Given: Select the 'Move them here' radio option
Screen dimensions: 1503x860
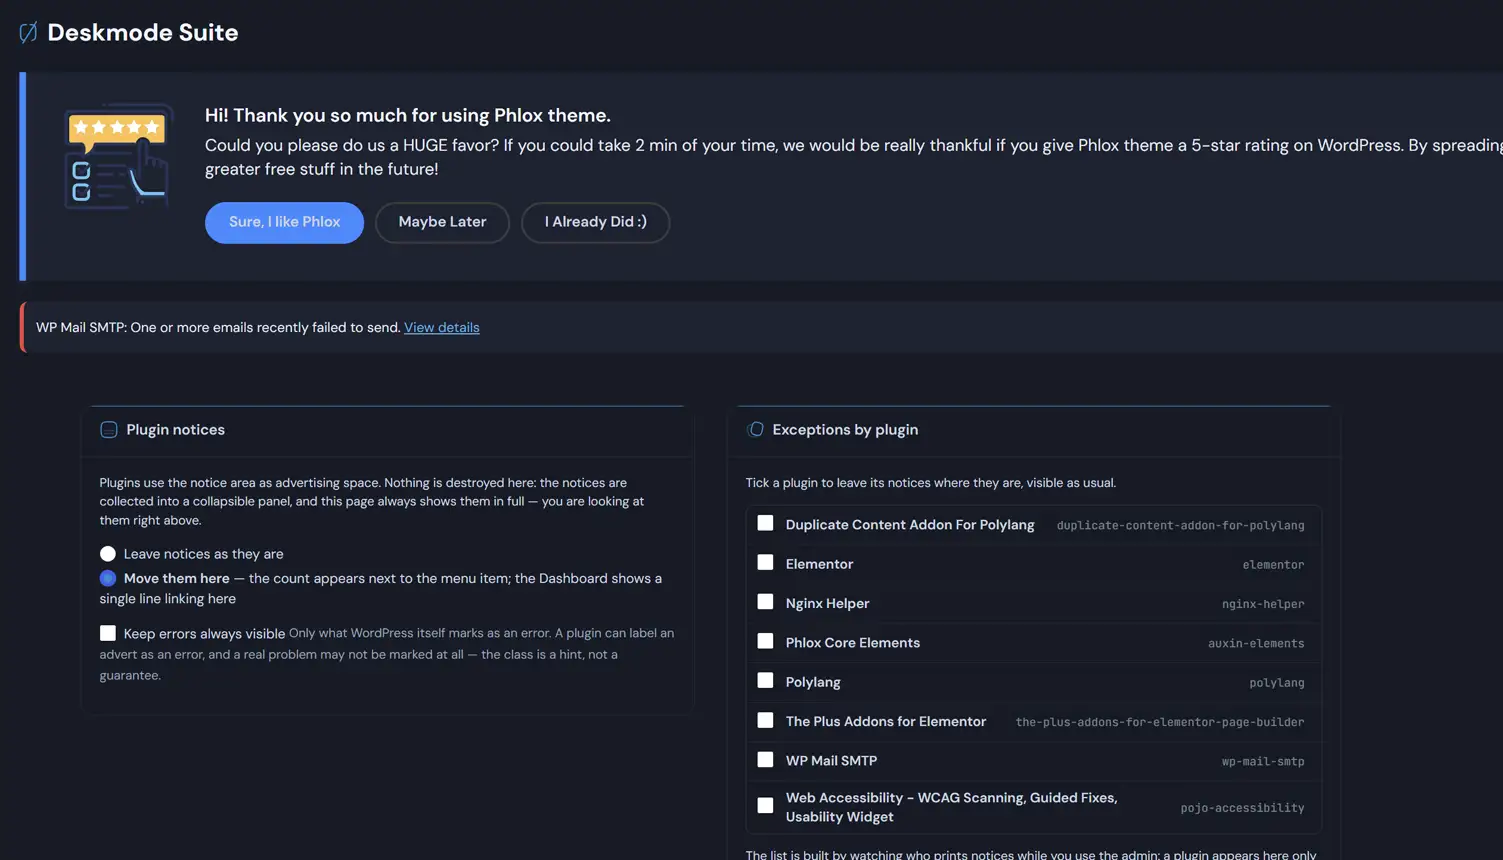Looking at the screenshot, I should [108, 579].
